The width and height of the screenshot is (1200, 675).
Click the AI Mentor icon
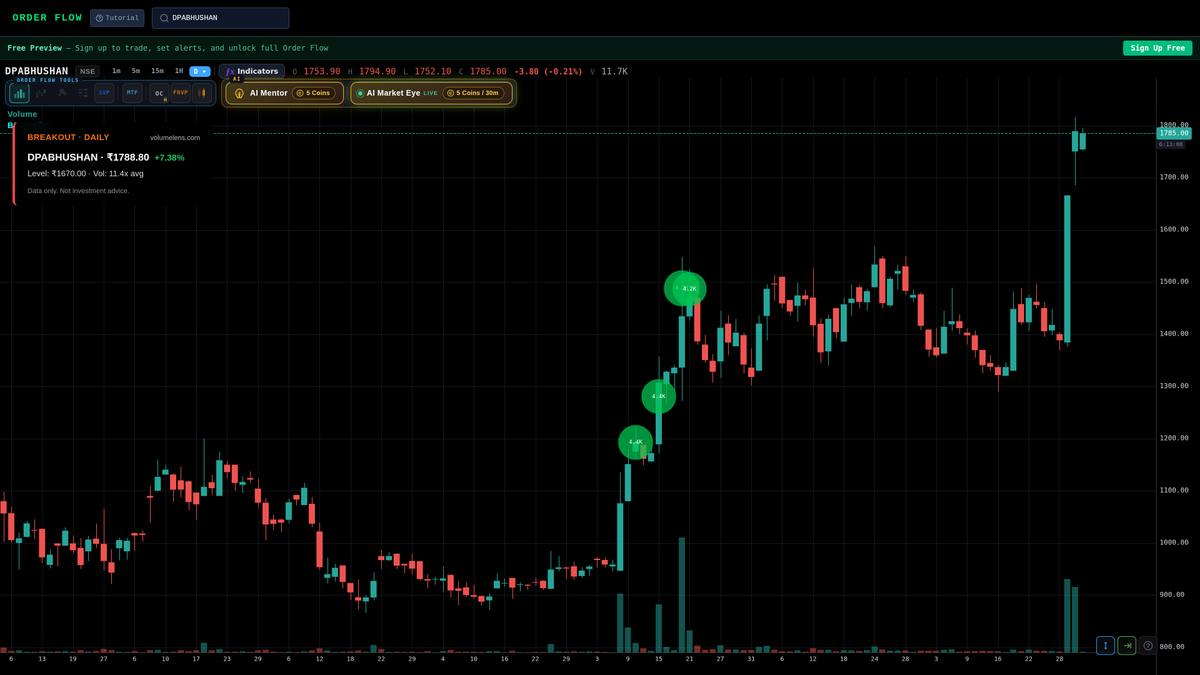239,93
